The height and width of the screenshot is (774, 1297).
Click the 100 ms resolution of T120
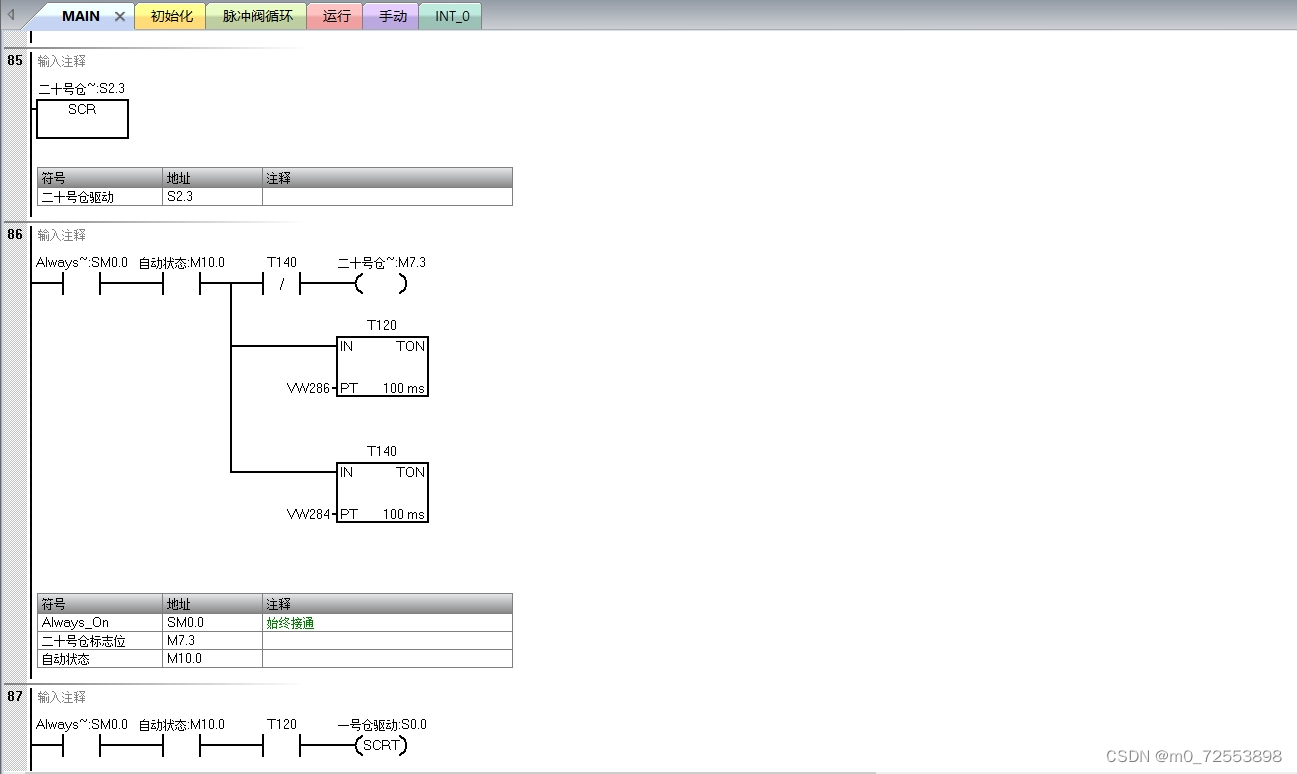(x=404, y=388)
